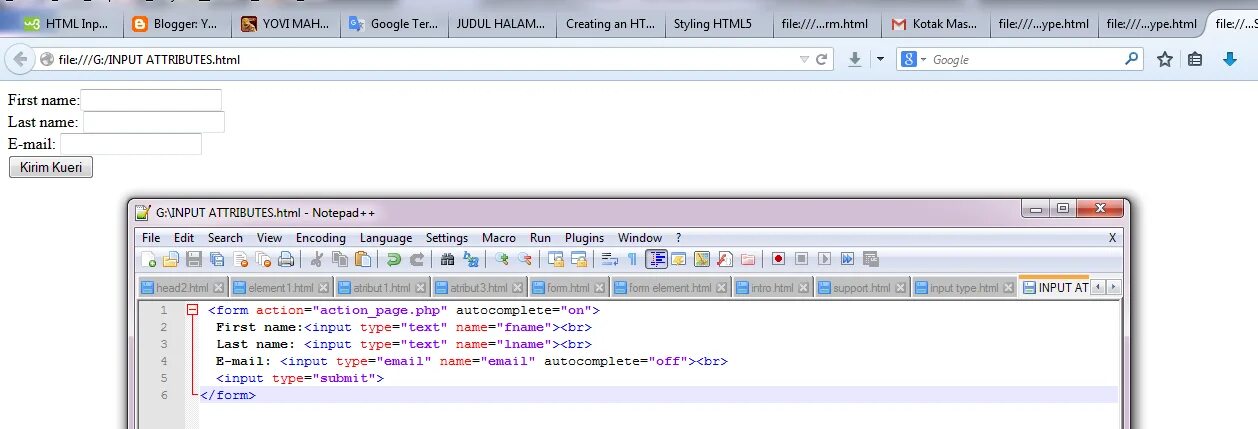Image resolution: width=1258 pixels, height=429 pixels.
Task: Click the green Undo arrow in Notepad++
Action: pos(393,260)
